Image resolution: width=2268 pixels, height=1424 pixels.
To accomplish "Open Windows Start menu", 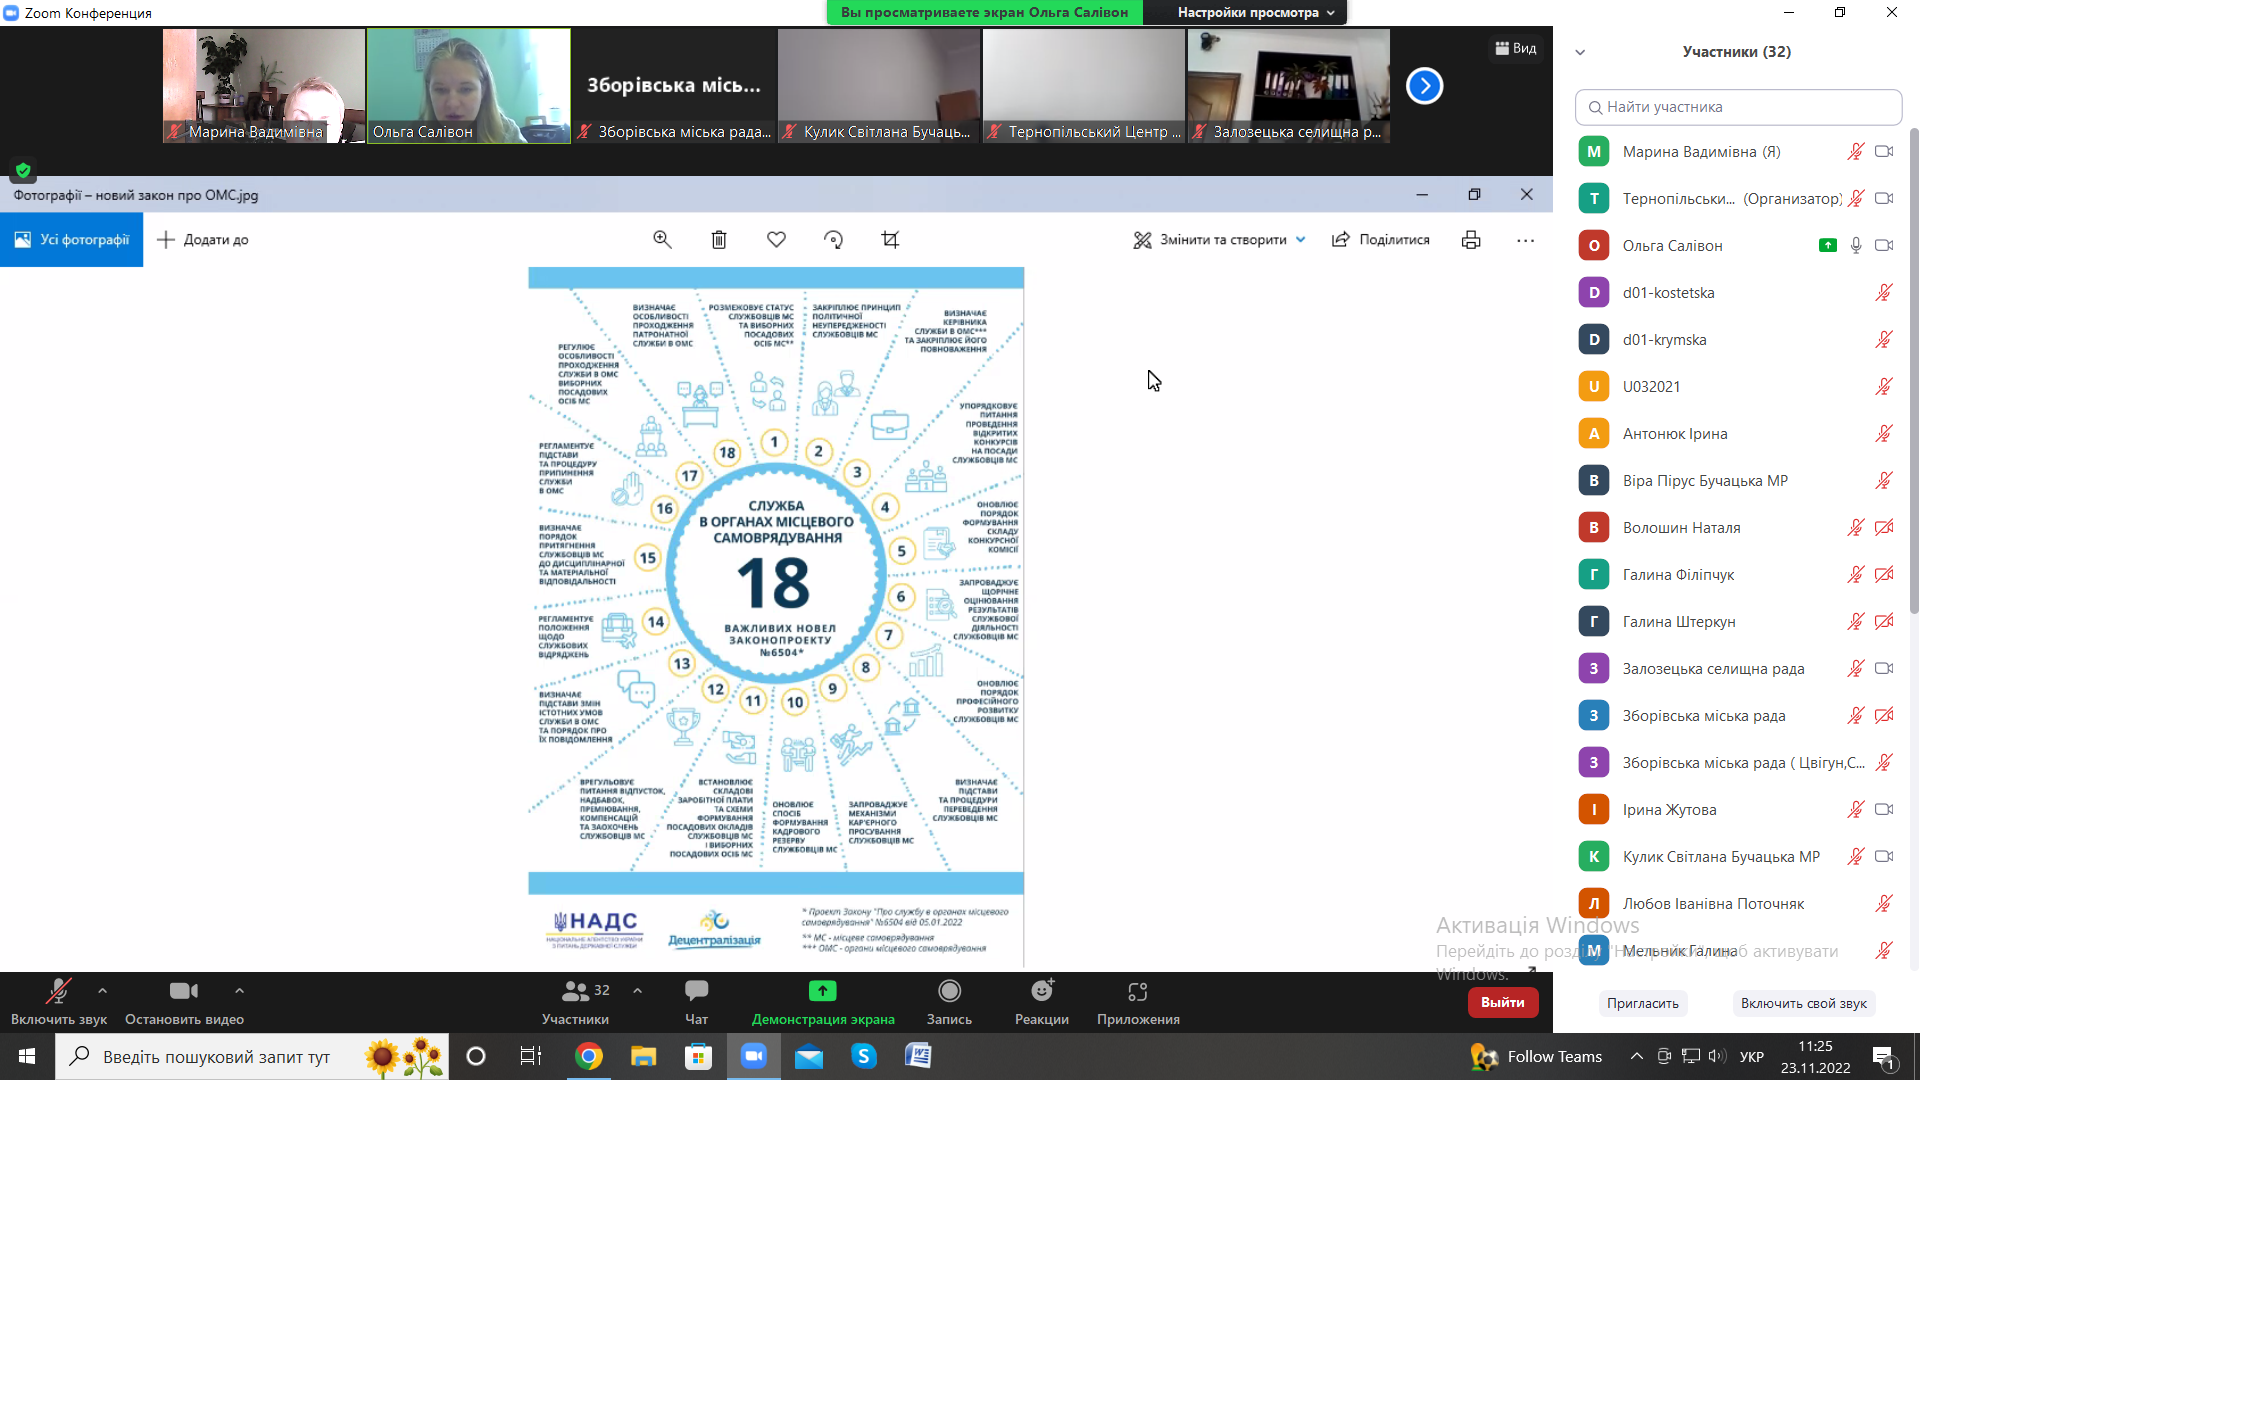I will coord(27,1056).
